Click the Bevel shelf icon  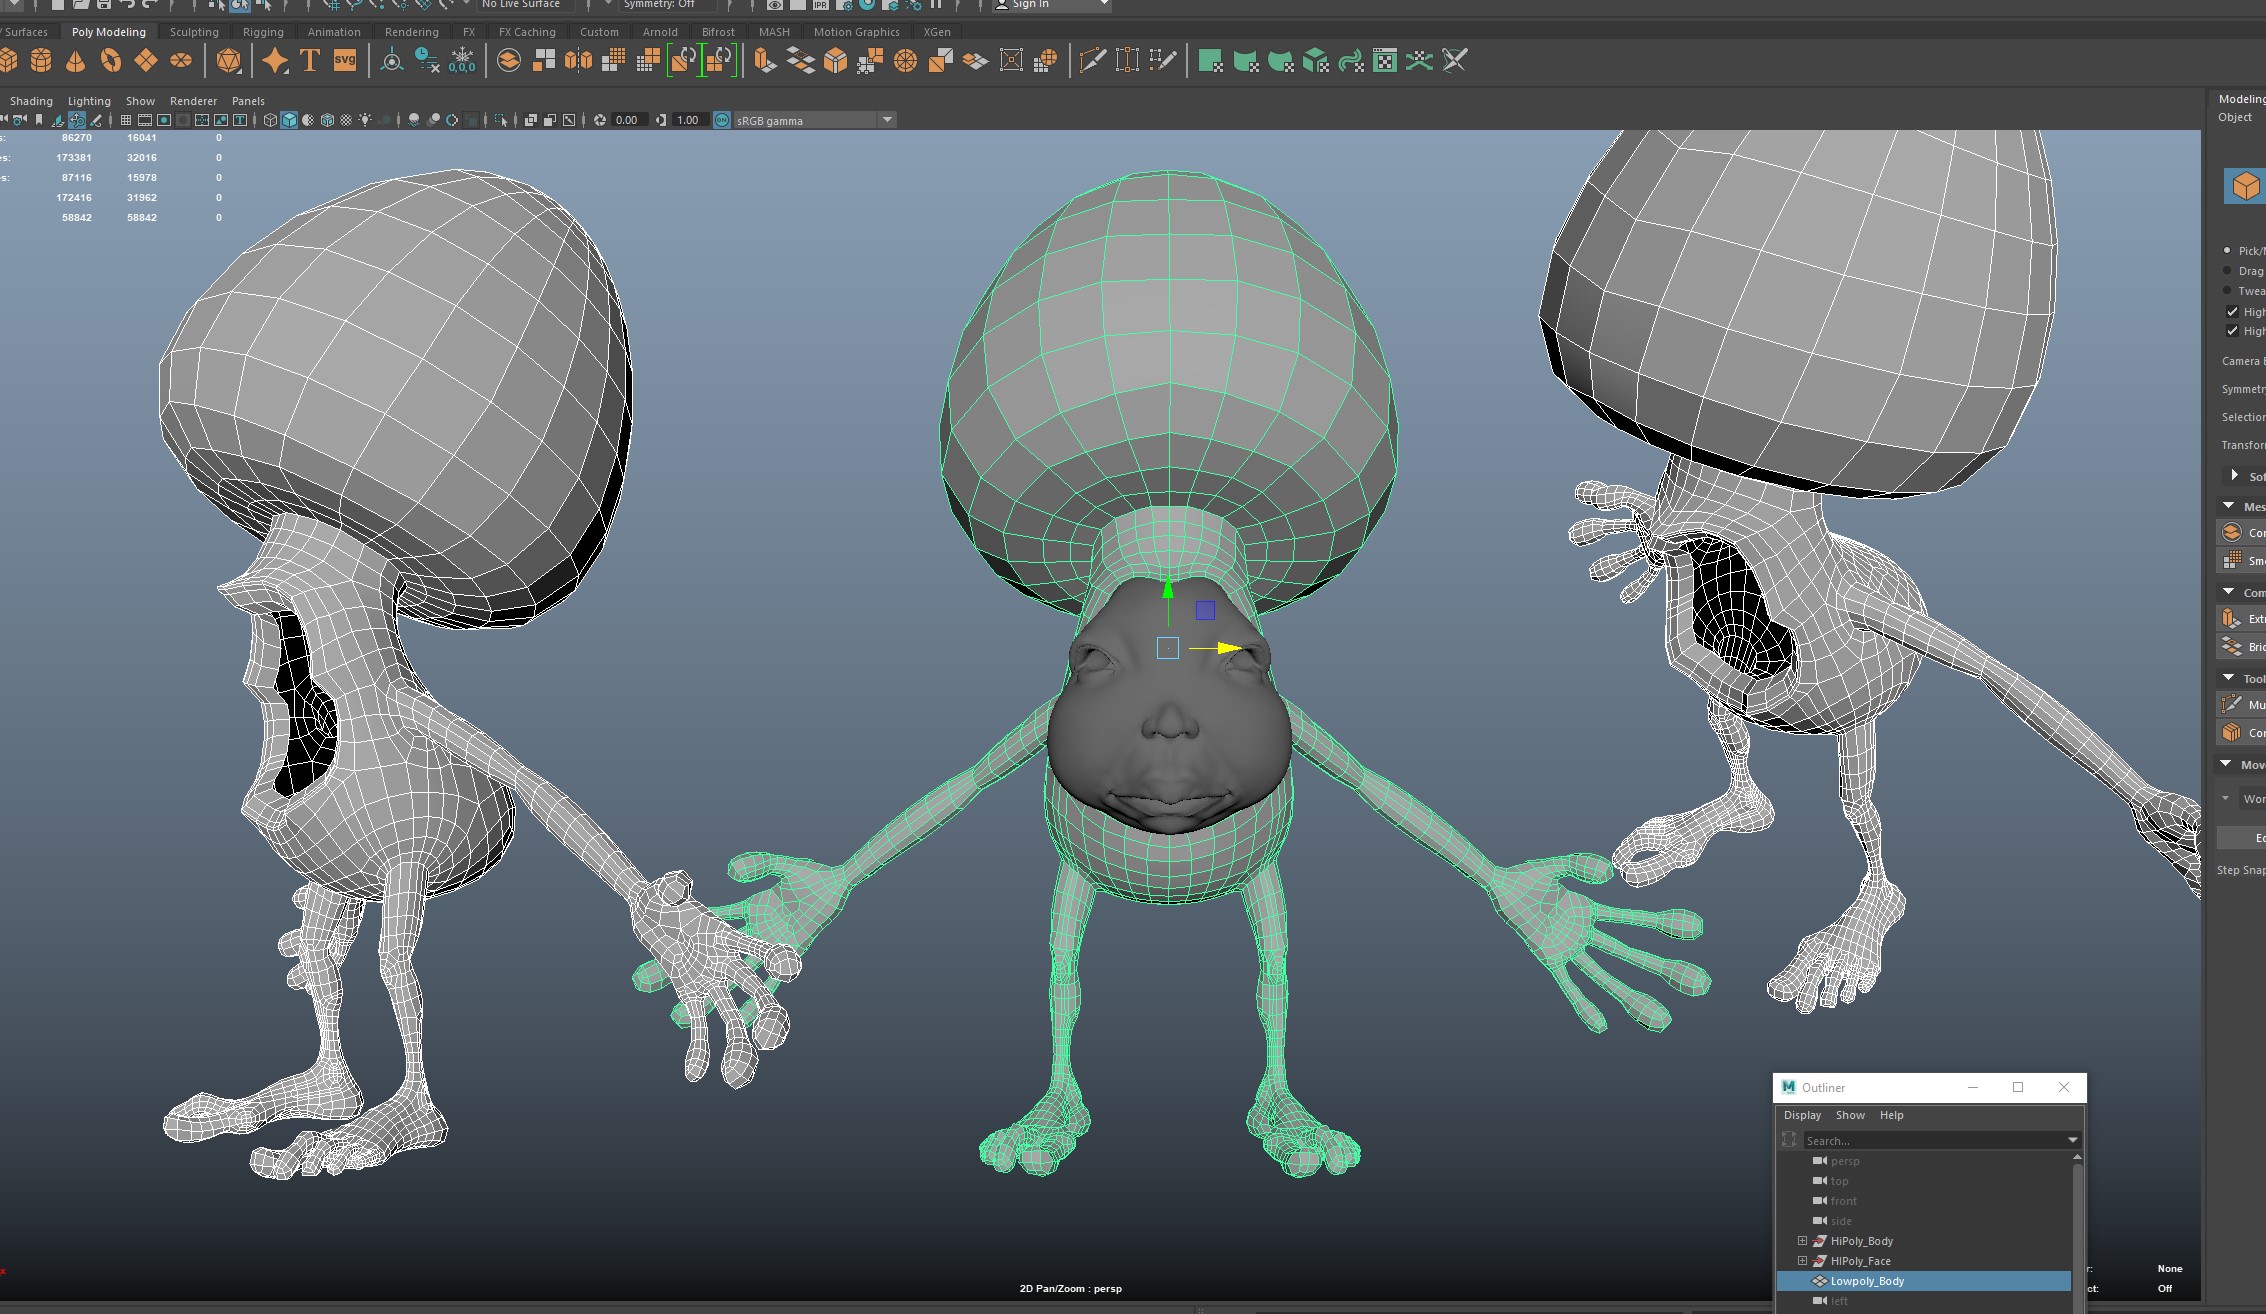click(x=835, y=61)
